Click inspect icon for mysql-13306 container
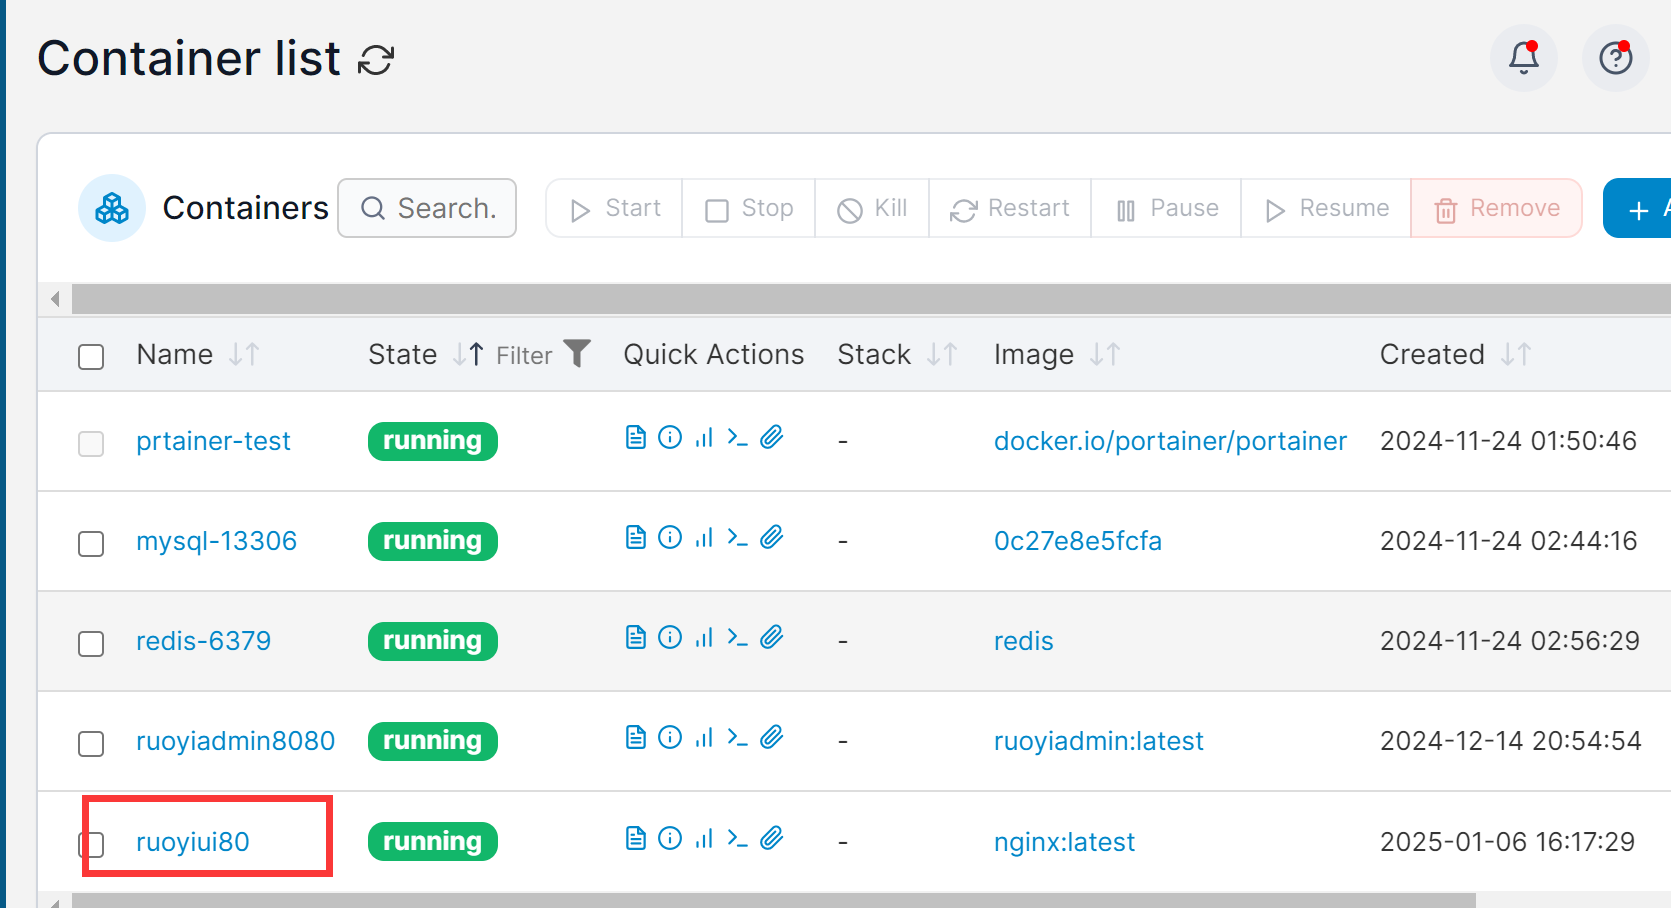Image resolution: width=1671 pixels, height=908 pixels. pyautogui.click(x=670, y=537)
